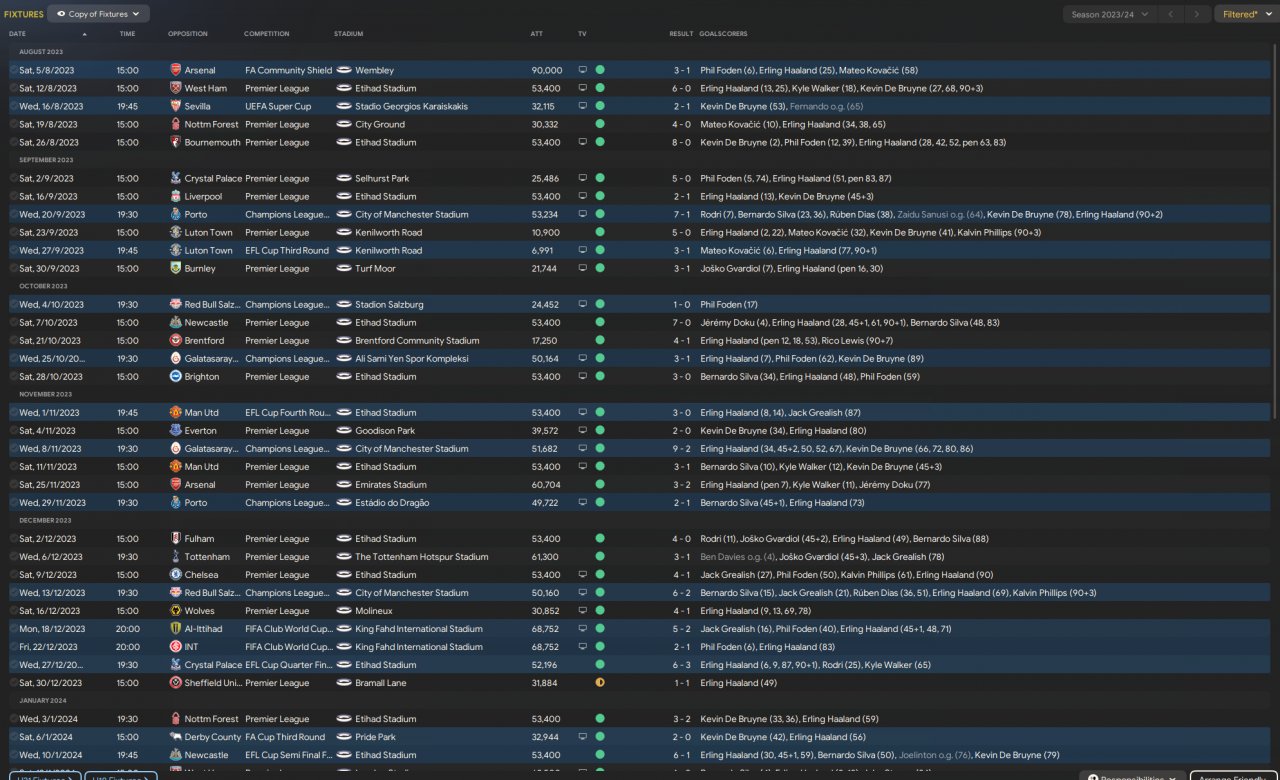
Task: Click the TV icon in the Derby County row
Action: click(x=583, y=737)
